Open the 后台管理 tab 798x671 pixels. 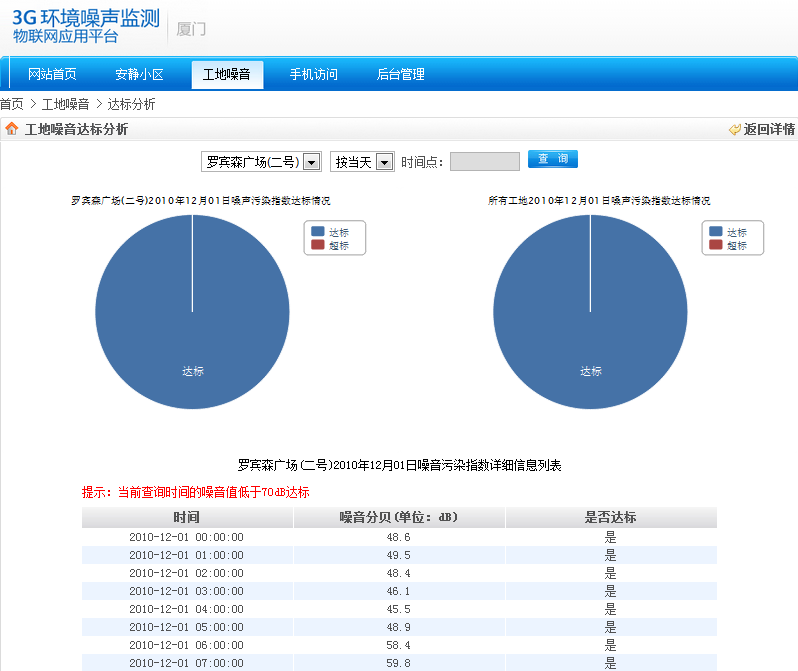(400, 74)
